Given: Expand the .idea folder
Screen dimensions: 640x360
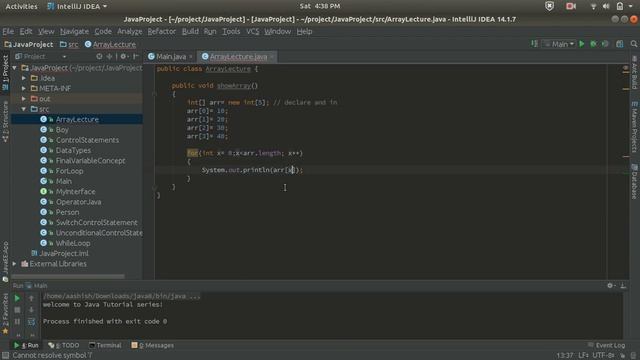Looking at the screenshot, I should 24,78.
